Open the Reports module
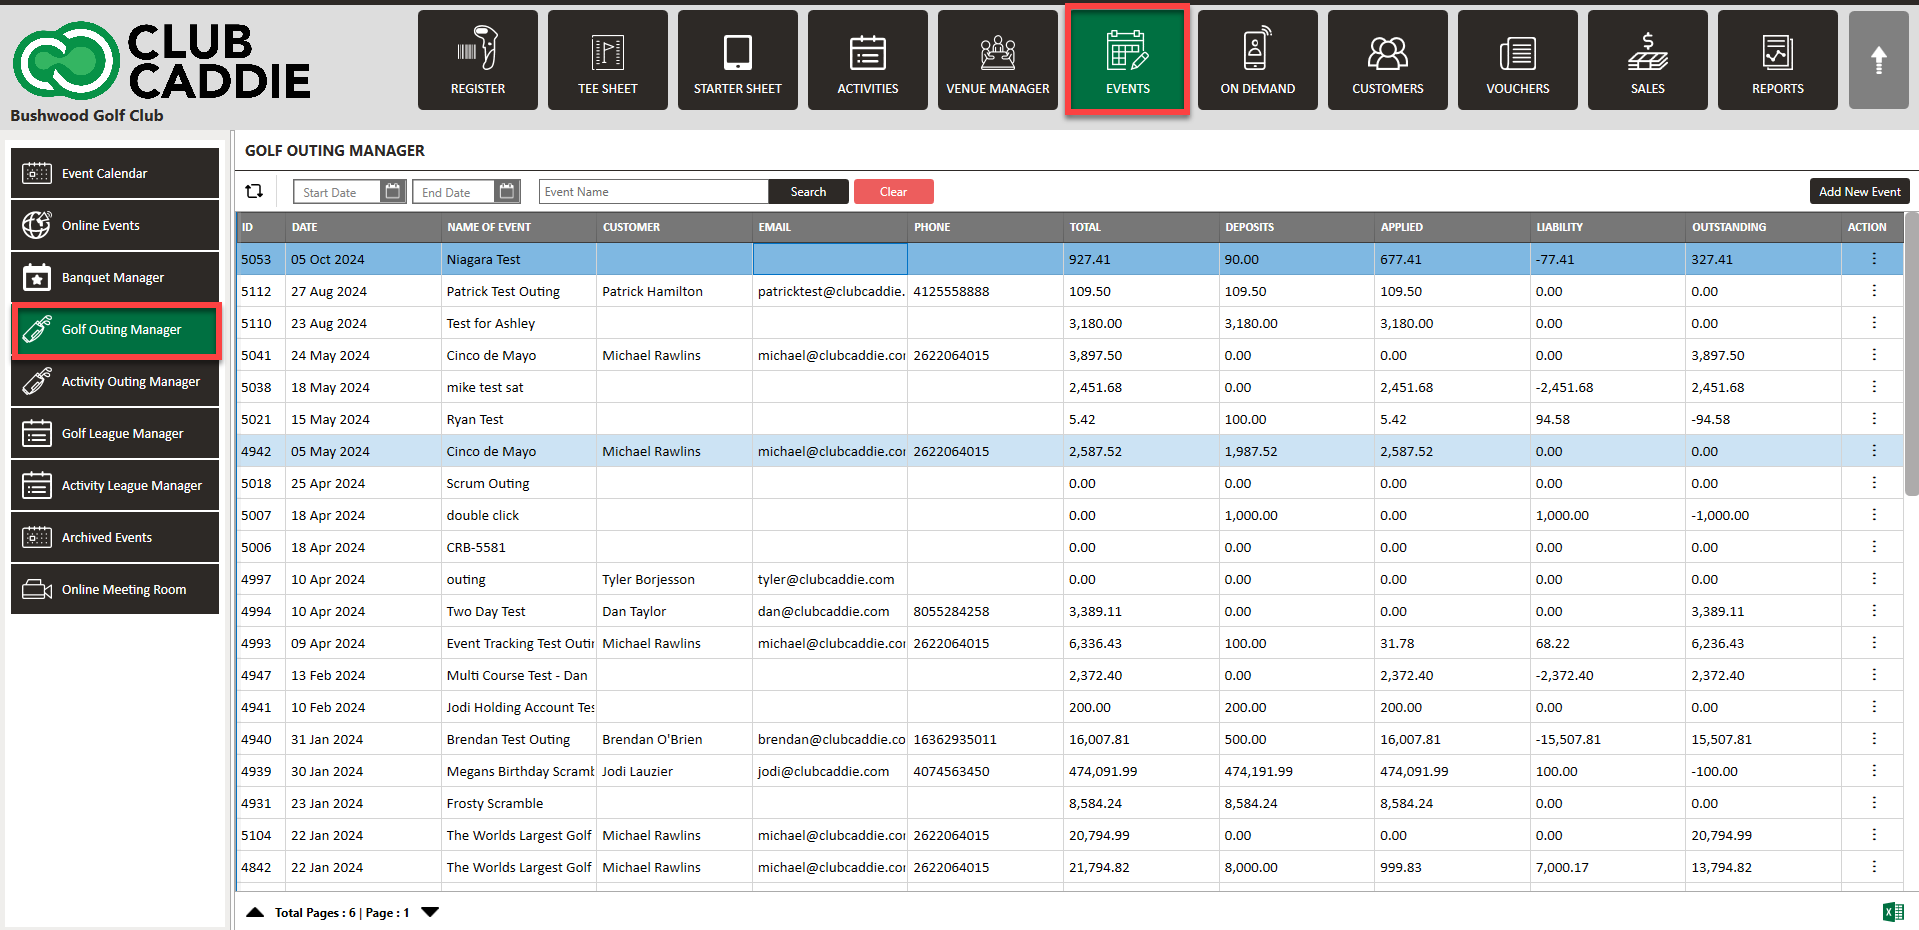Viewport: 1919px width, 930px height. point(1777,60)
